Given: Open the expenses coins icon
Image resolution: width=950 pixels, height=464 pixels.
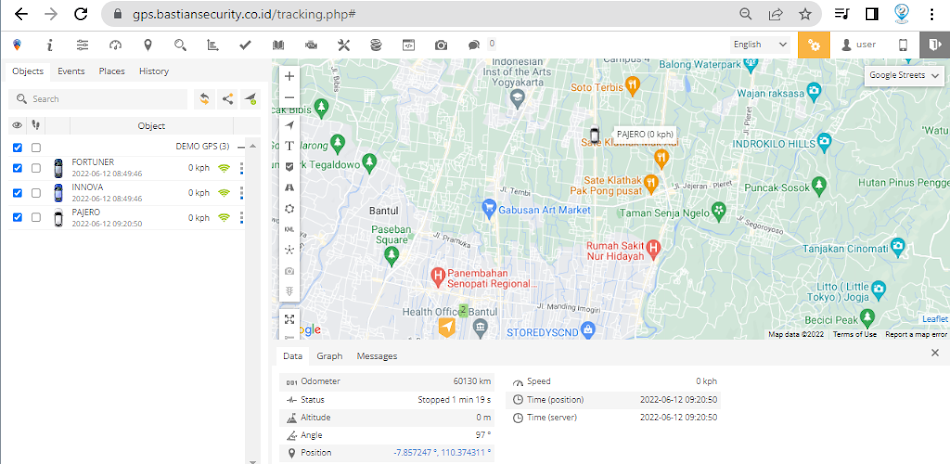Looking at the screenshot, I should pos(376,45).
